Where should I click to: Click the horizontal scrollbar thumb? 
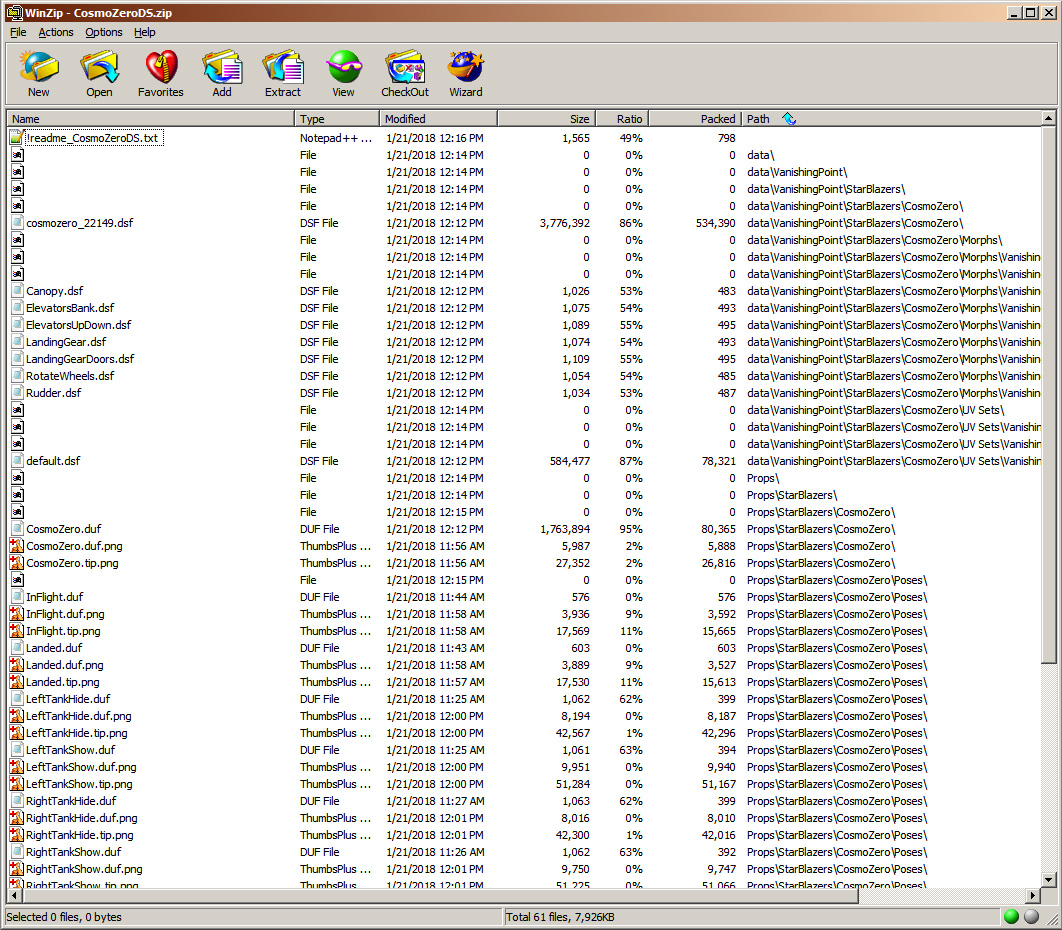point(440,895)
